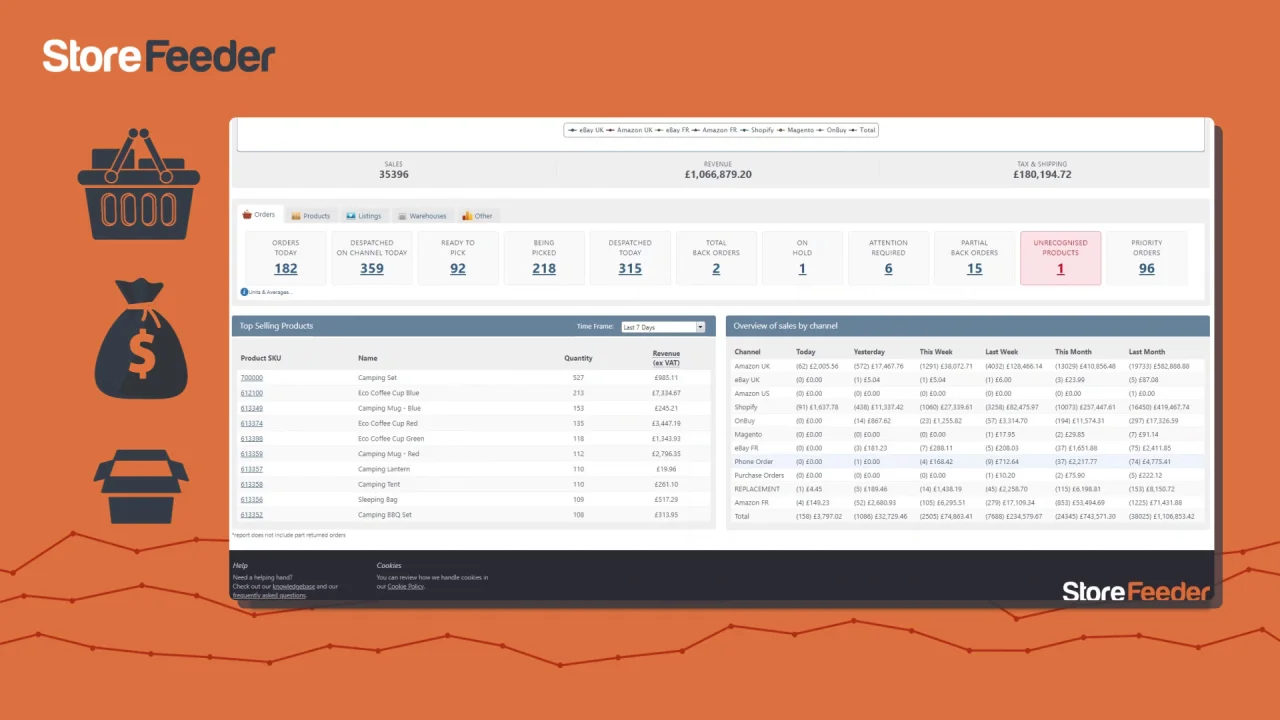Select the Other tab
Viewport: 1280px width, 720px height.
click(478, 216)
